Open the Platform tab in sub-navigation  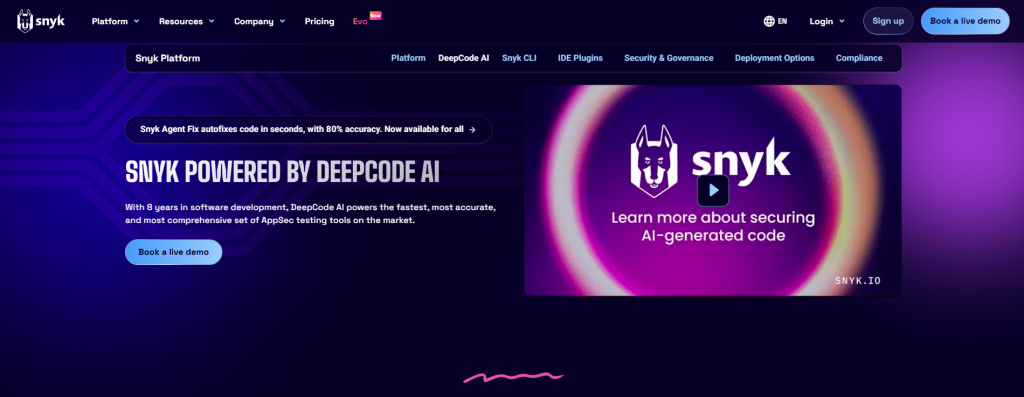pos(408,58)
